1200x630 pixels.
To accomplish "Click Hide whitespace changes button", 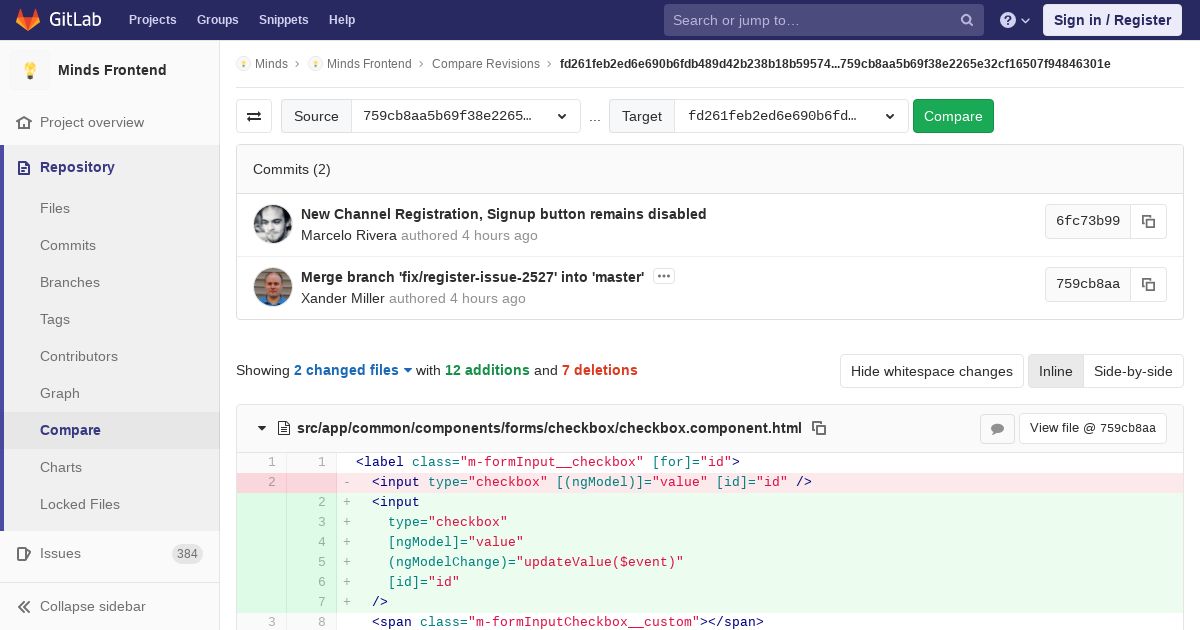I will pos(932,371).
